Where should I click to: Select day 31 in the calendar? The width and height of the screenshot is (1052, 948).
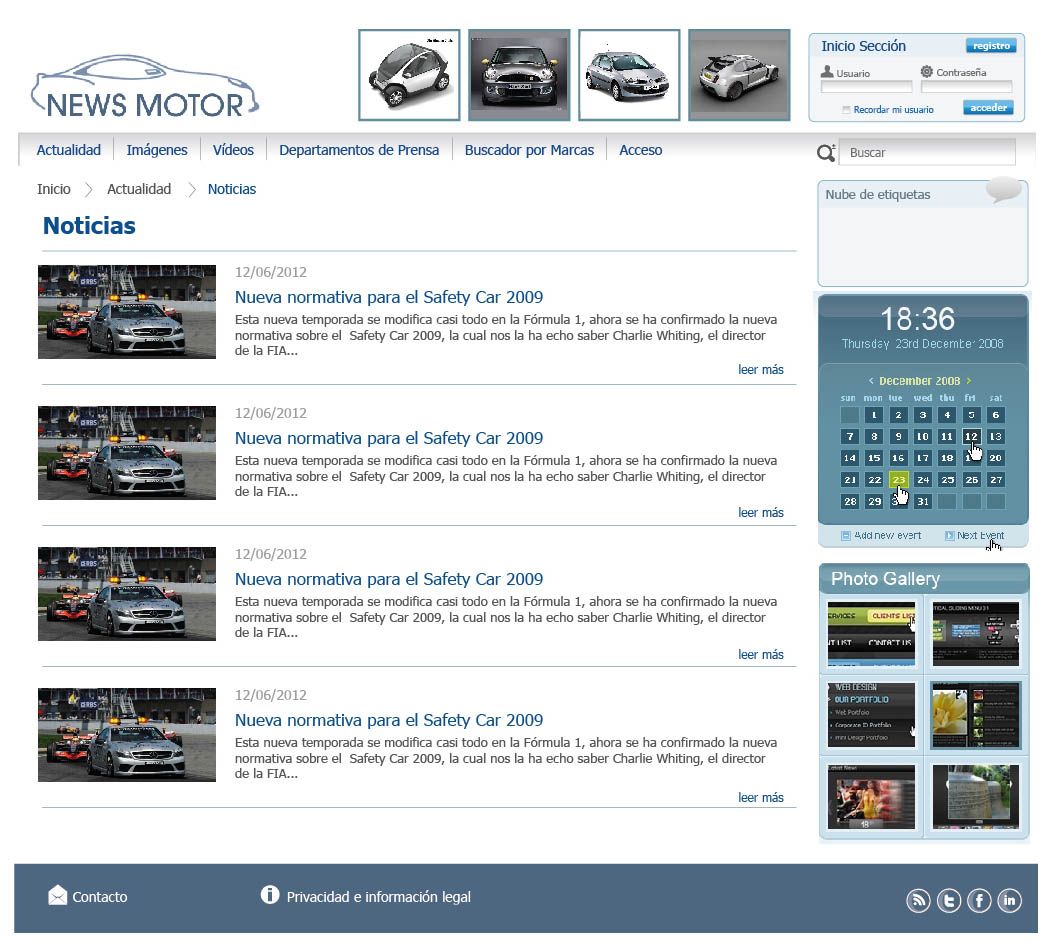pos(923,501)
